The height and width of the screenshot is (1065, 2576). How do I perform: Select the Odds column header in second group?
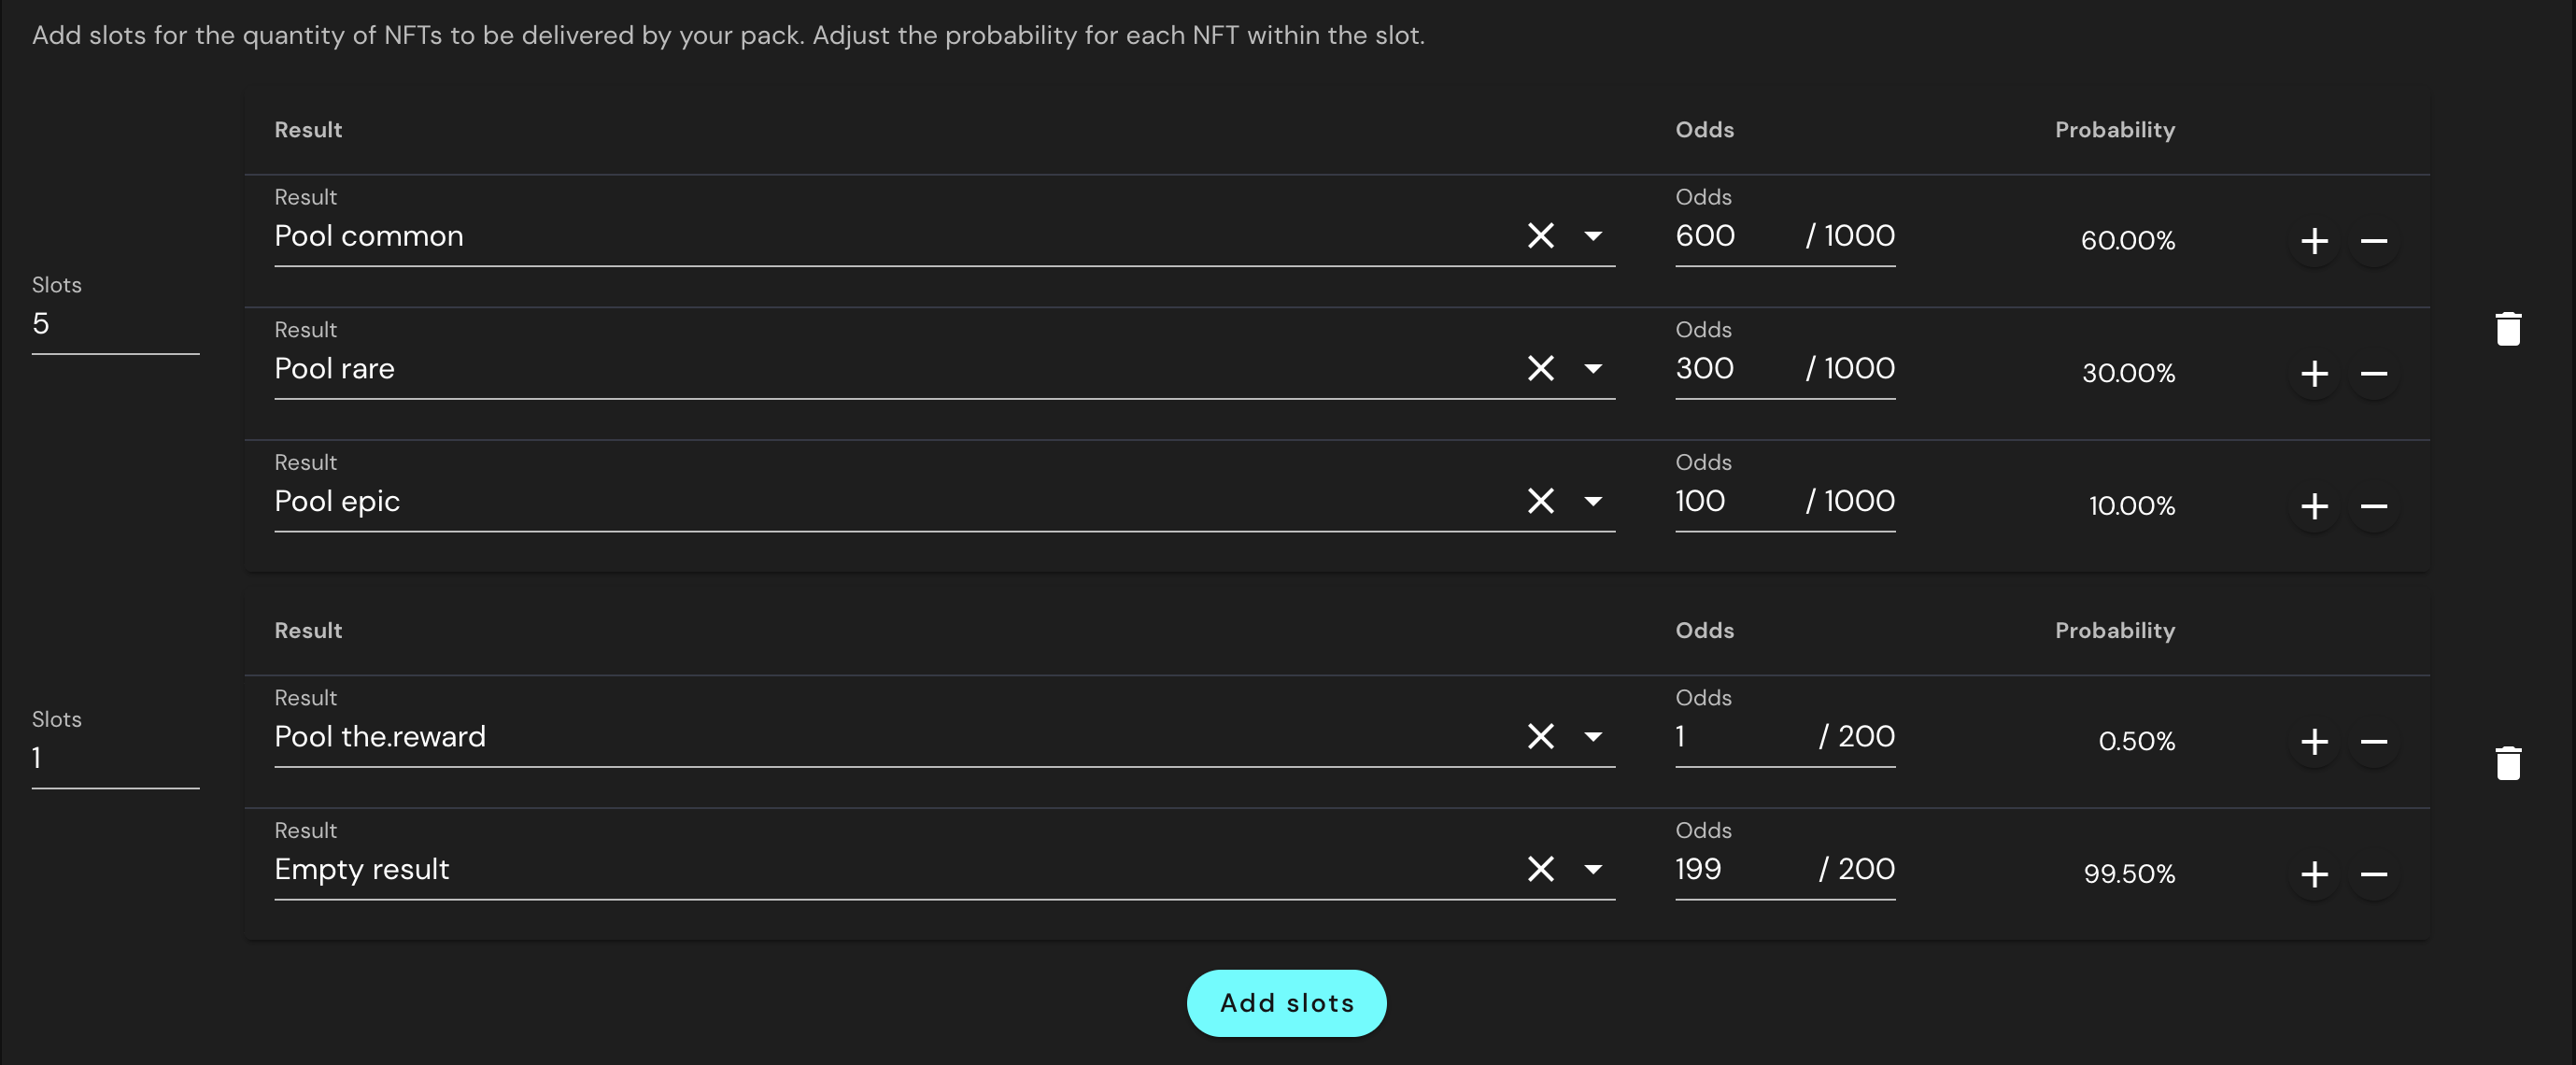click(1704, 630)
